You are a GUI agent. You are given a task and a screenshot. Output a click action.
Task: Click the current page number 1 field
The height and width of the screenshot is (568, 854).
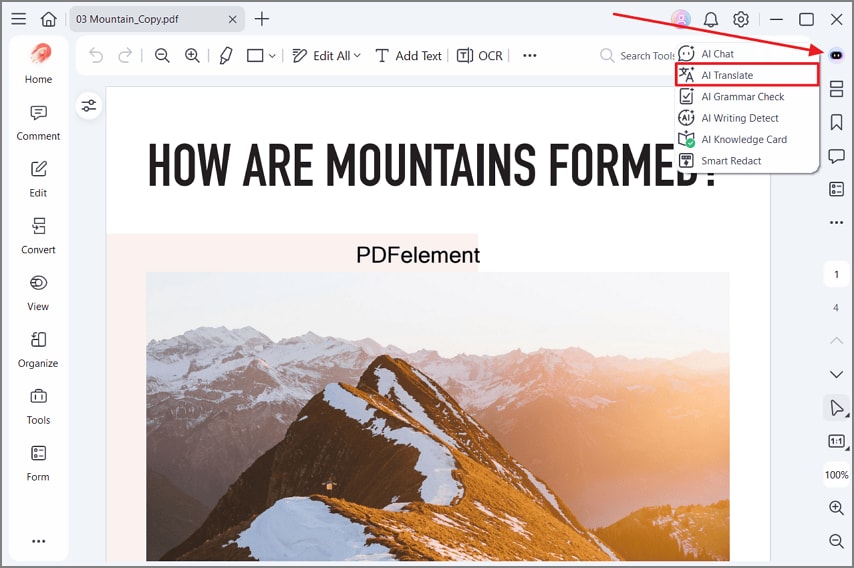(x=837, y=274)
